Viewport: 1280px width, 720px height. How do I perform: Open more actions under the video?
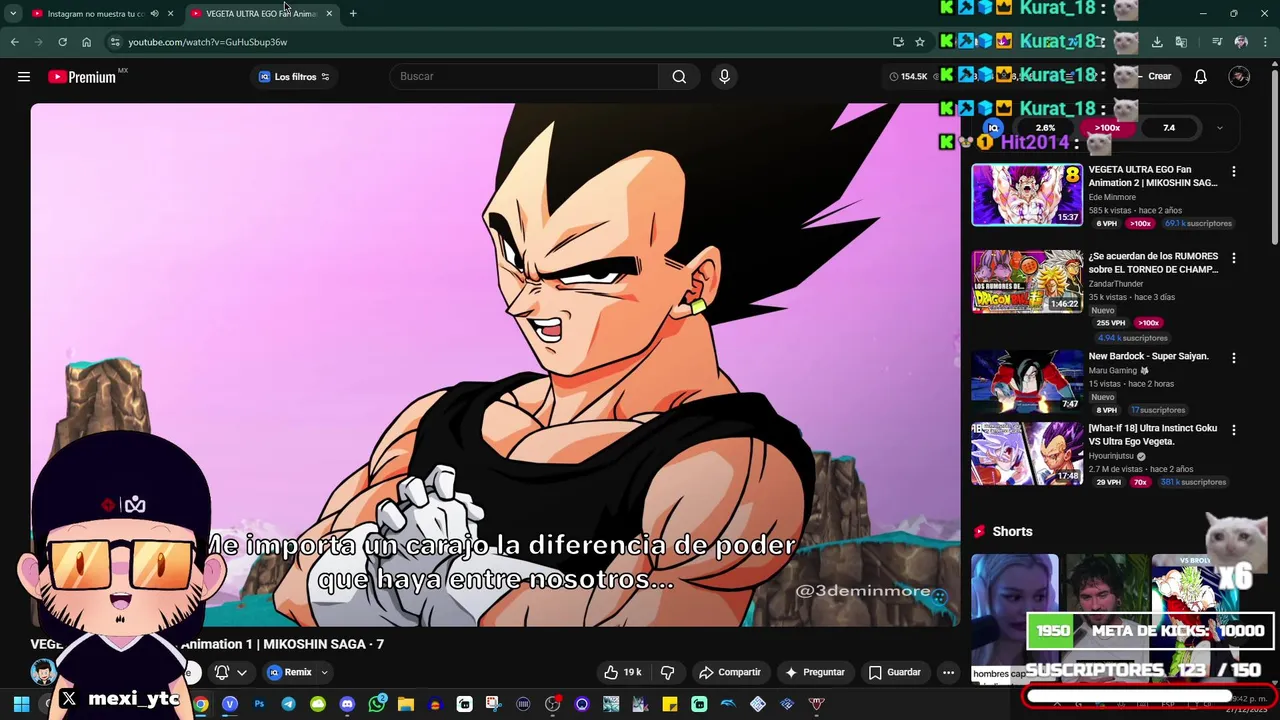[x=948, y=673]
